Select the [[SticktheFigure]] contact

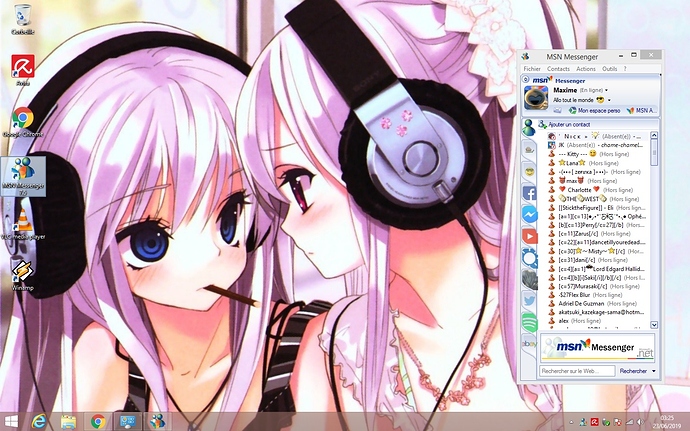(598, 207)
